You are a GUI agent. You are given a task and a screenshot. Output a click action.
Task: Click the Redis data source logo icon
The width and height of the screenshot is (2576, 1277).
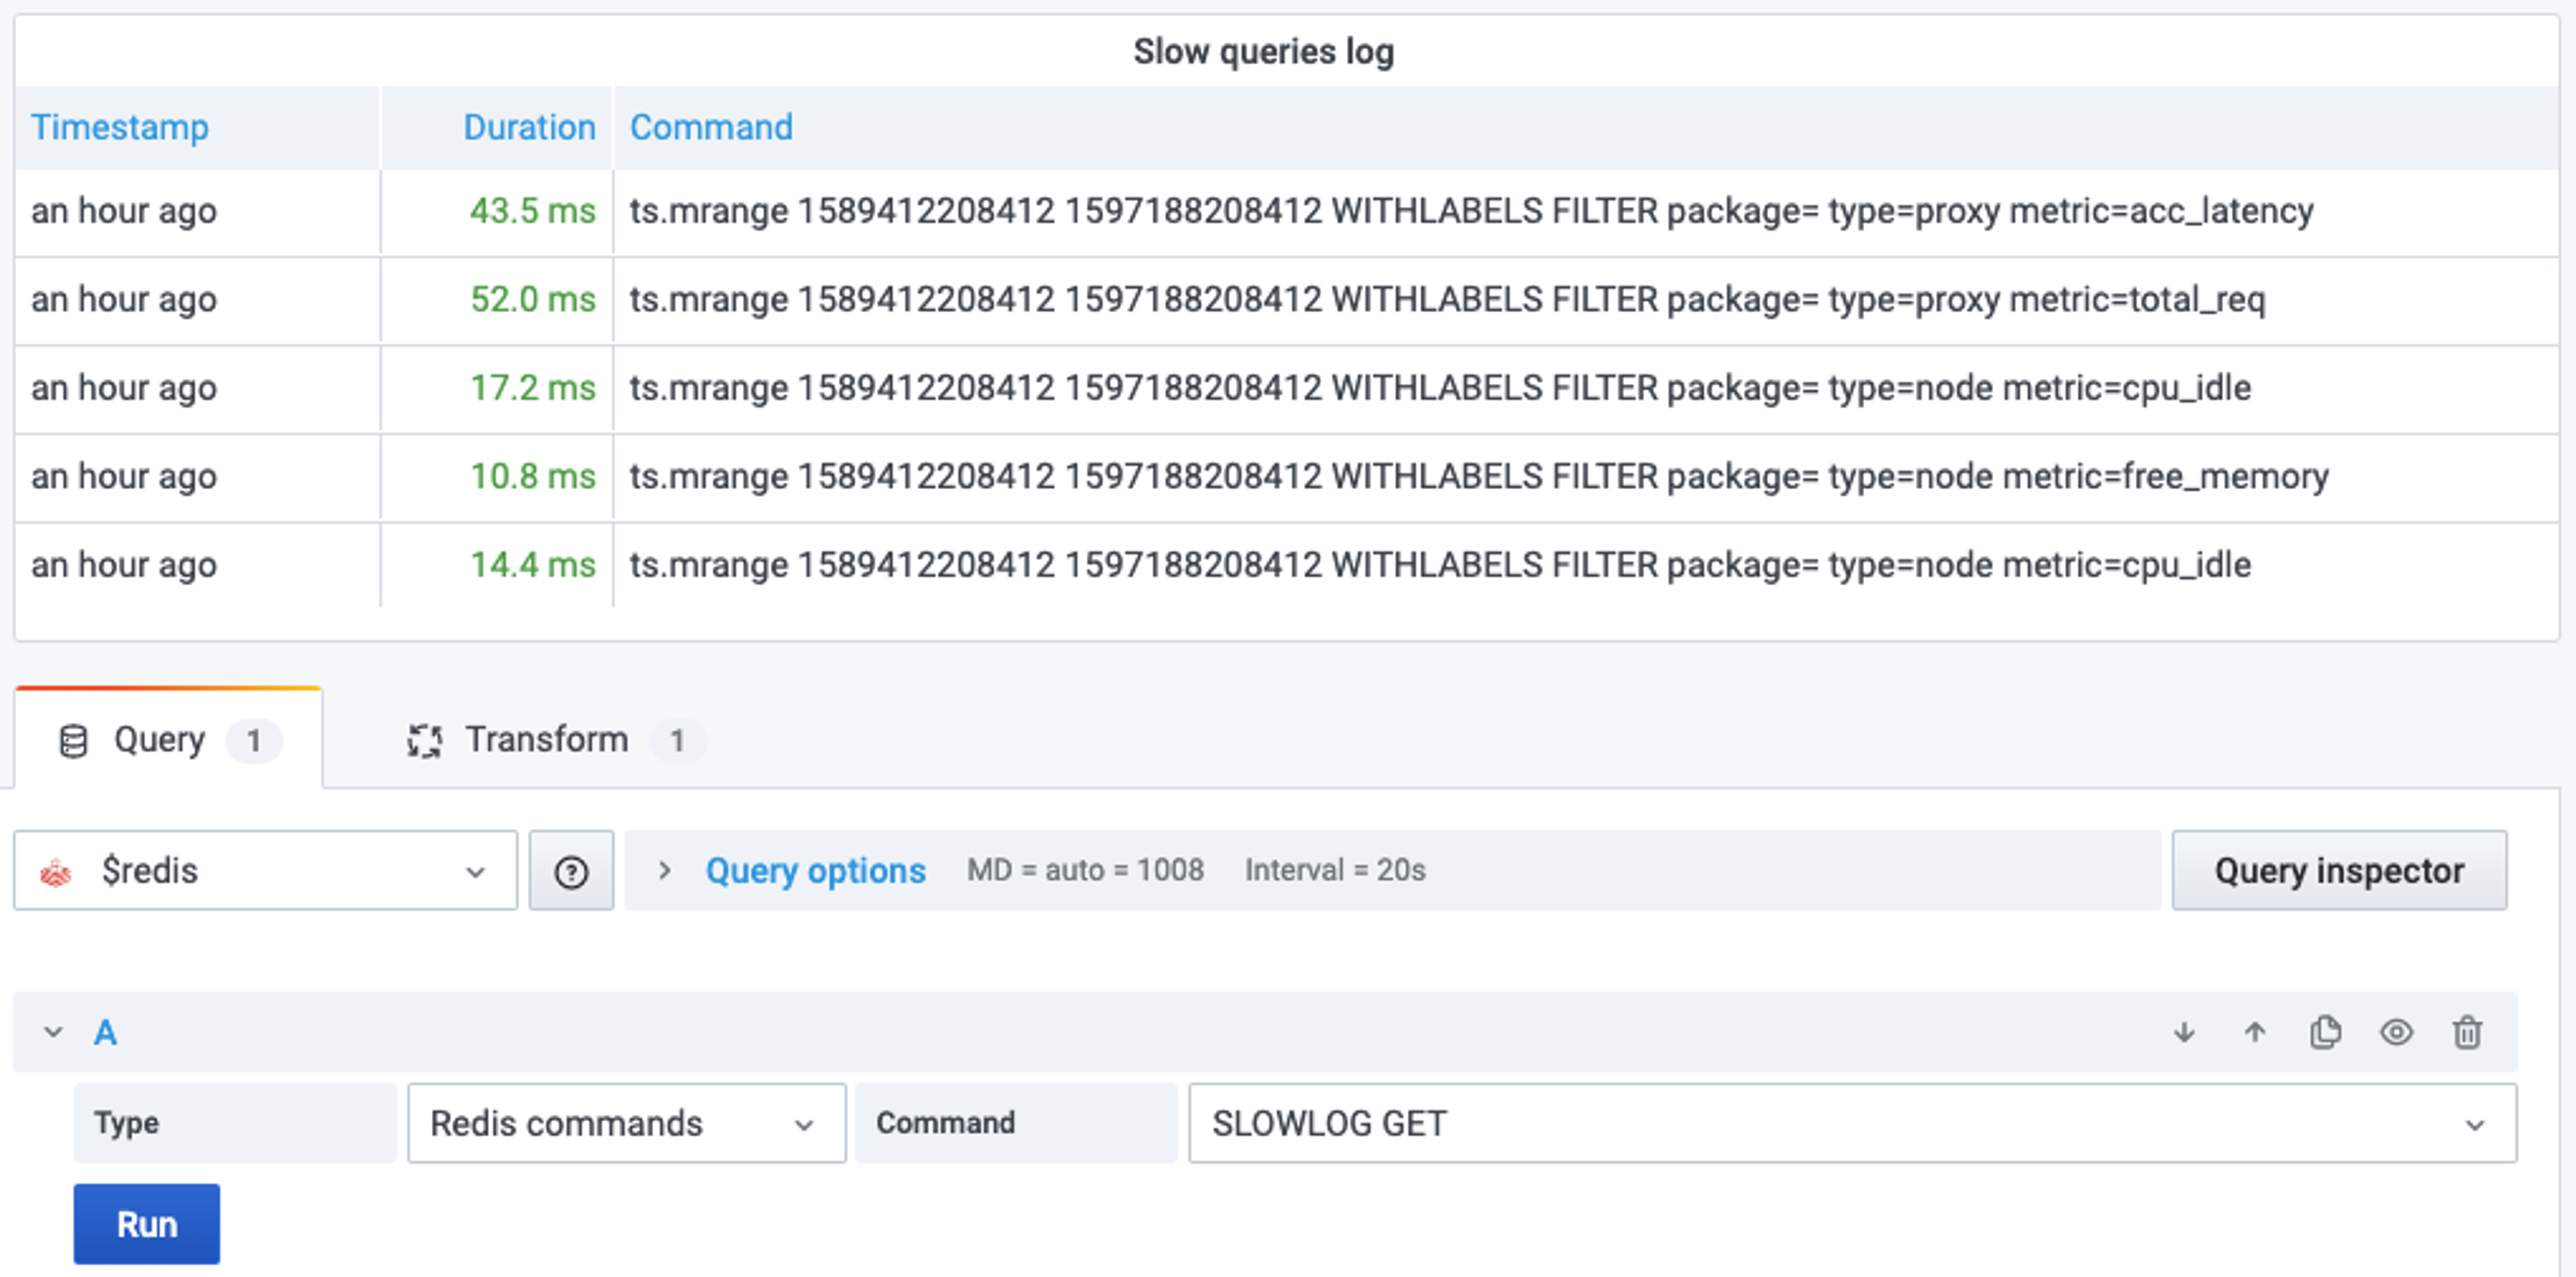[56, 872]
